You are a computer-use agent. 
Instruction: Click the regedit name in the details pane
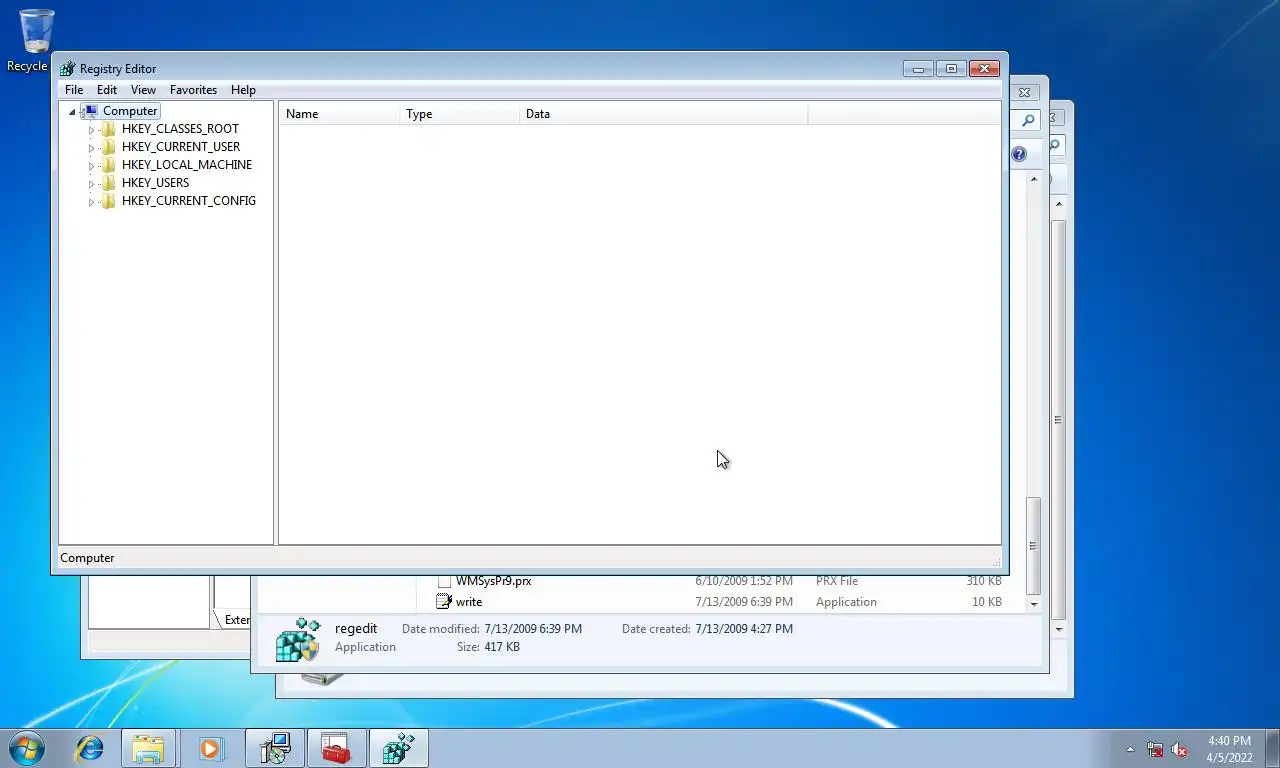[356, 629]
